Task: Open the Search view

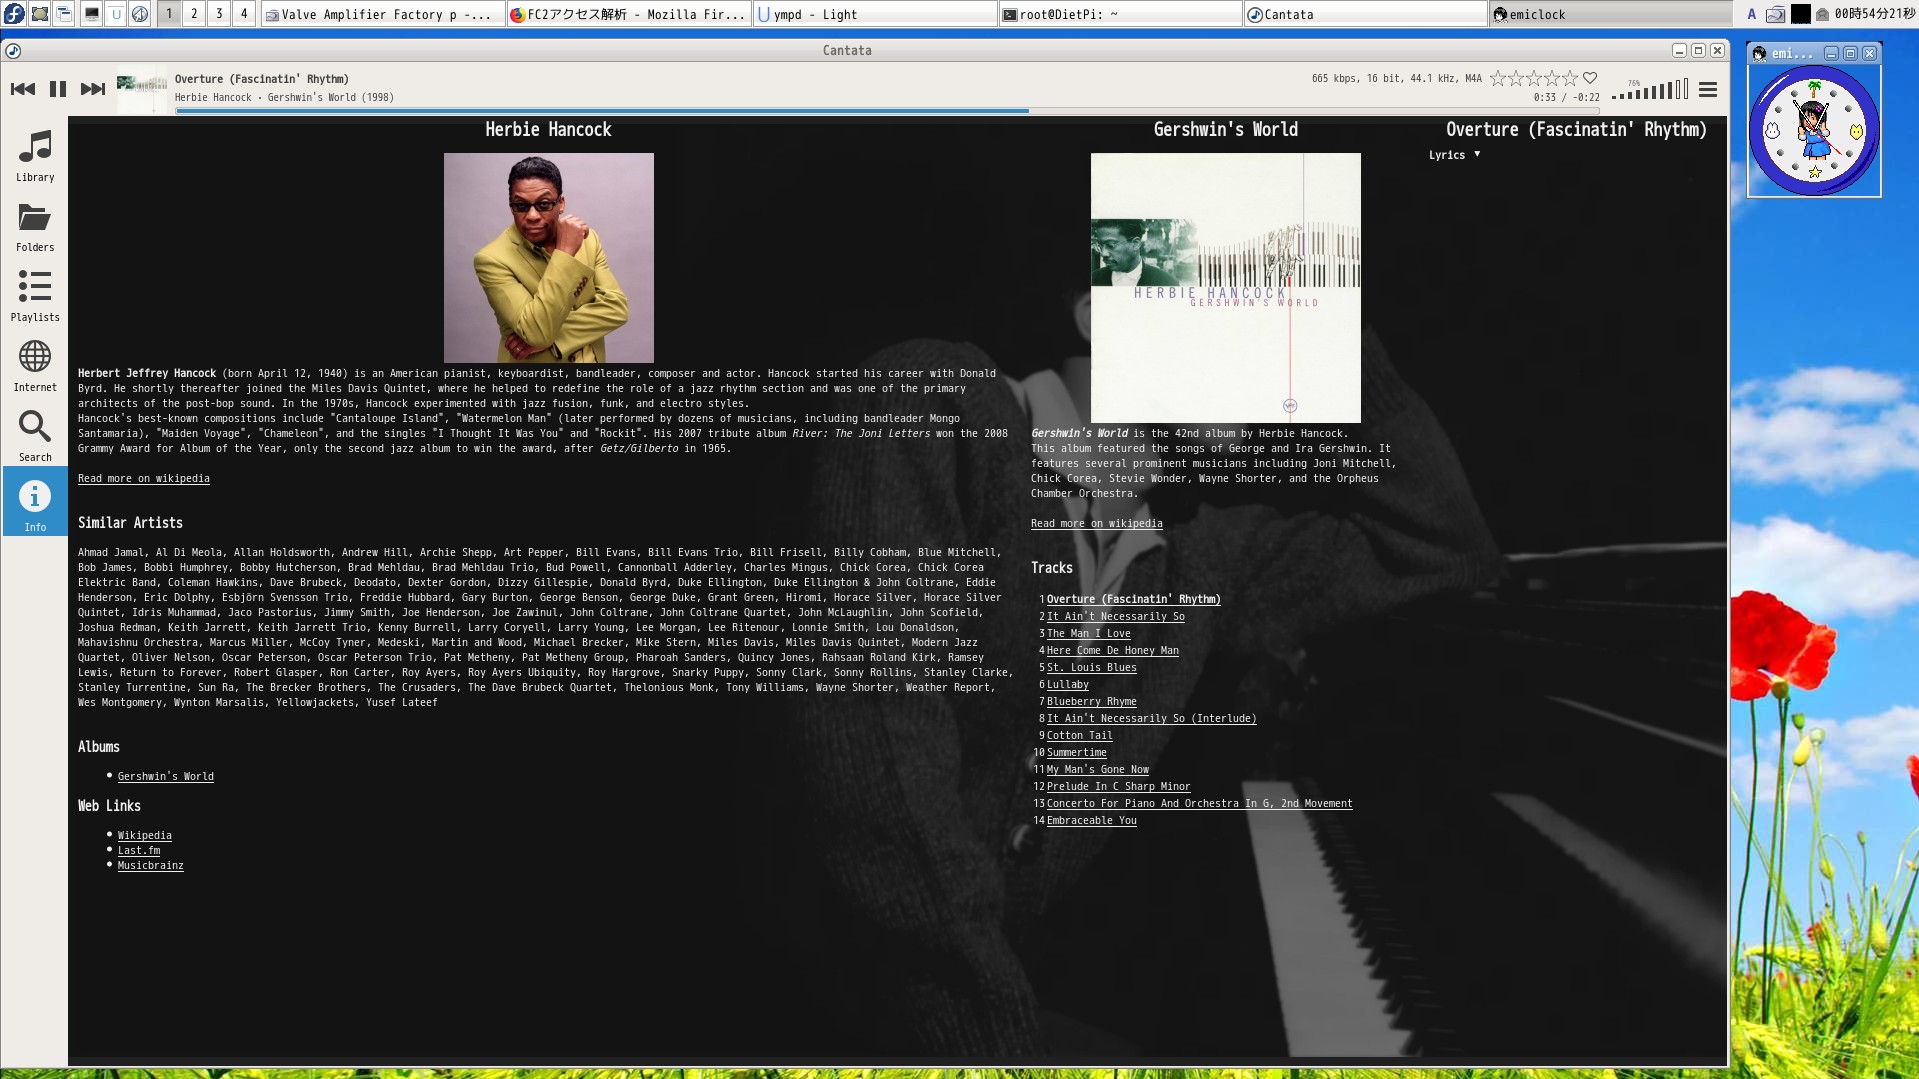Action: (35, 436)
